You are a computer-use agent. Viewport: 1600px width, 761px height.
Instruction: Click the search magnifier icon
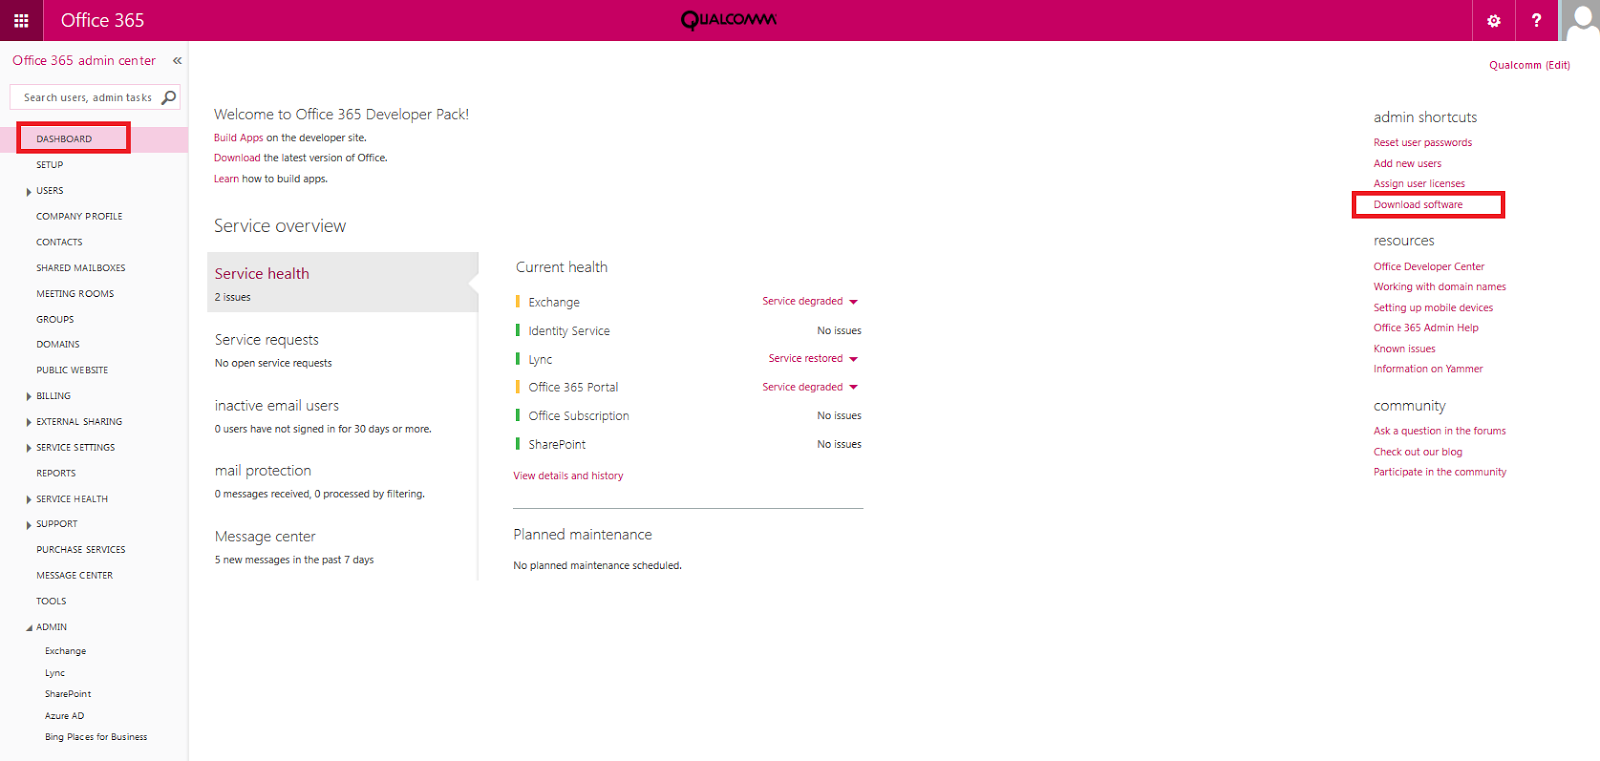[x=169, y=97]
